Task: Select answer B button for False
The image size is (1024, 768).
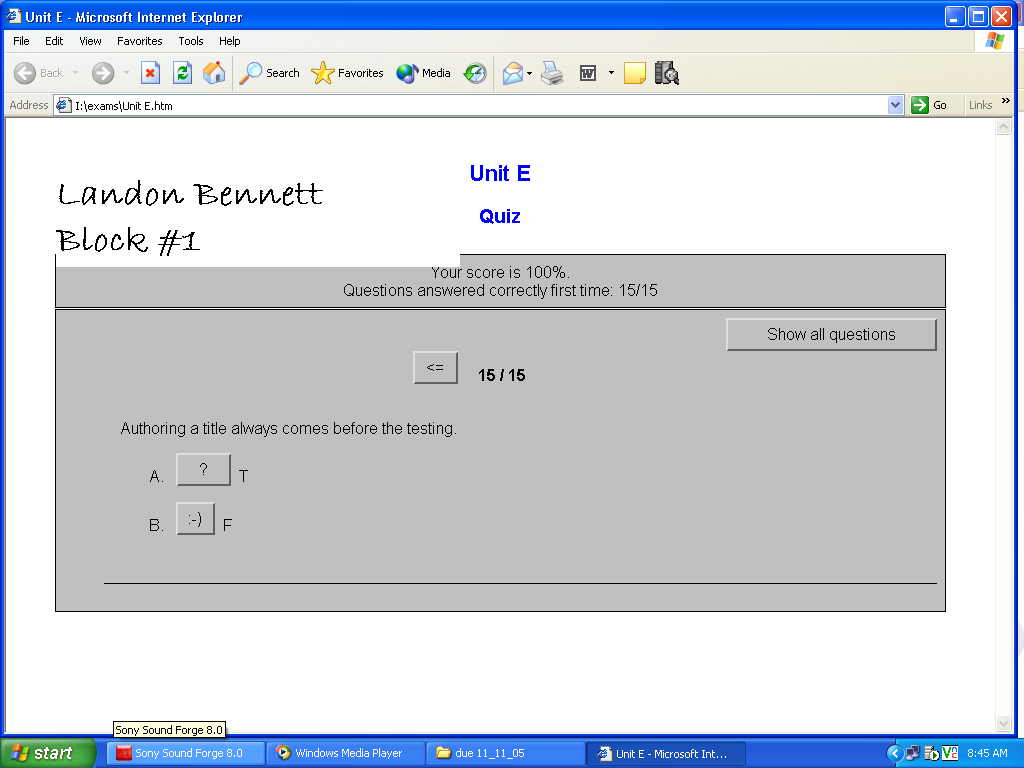Action: click(x=195, y=519)
